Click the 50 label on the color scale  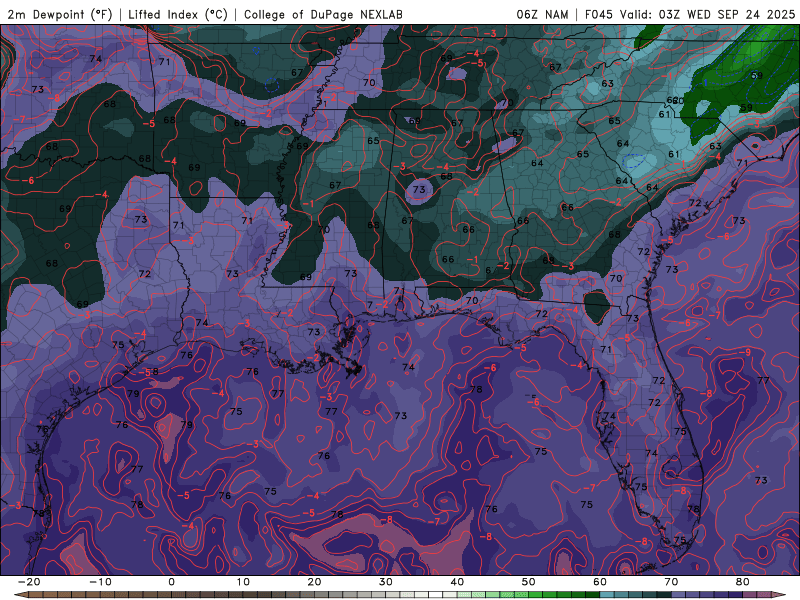pos(529,582)
